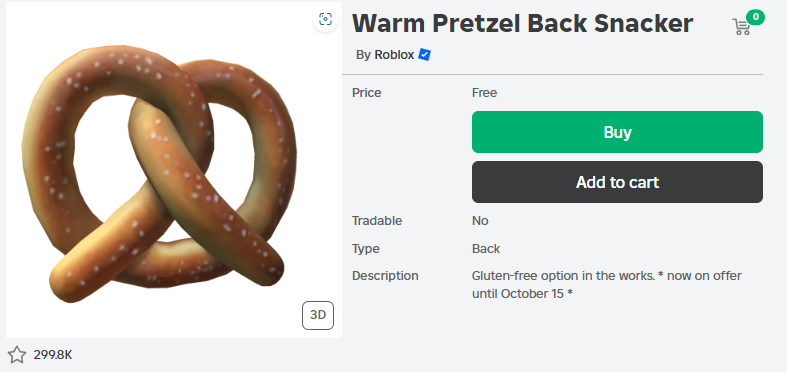Click the Tradable label

pos(377,221)
